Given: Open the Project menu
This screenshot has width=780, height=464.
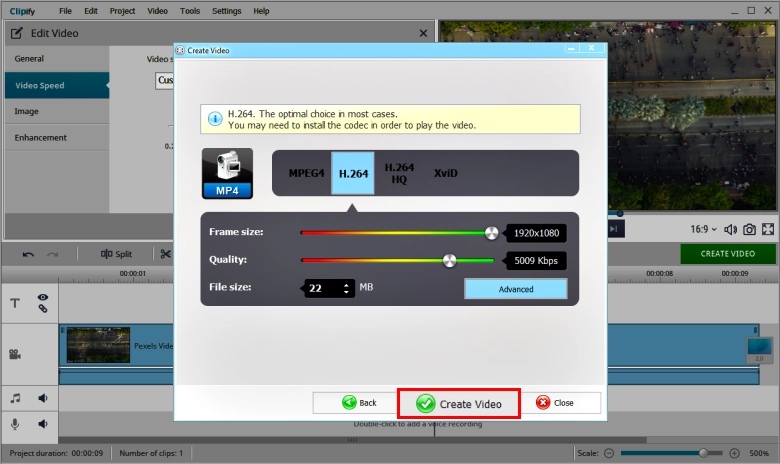Looking at the screenshot, I should 122,11.
